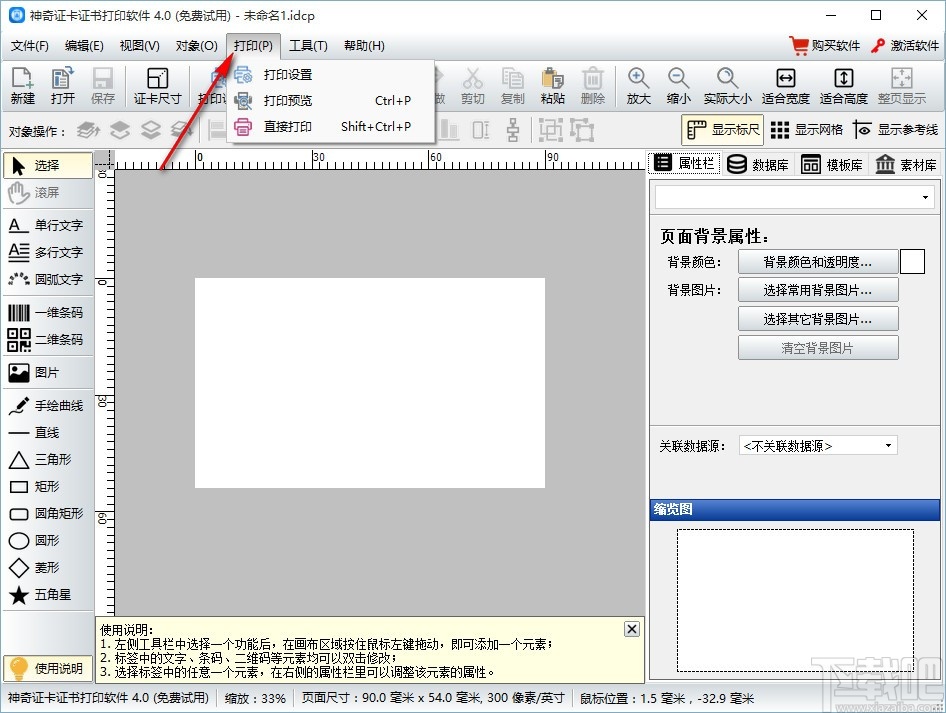Click the white card canvas page
Image resolution: width=946 pixels, height=713 pixels.
coord(370,382)
